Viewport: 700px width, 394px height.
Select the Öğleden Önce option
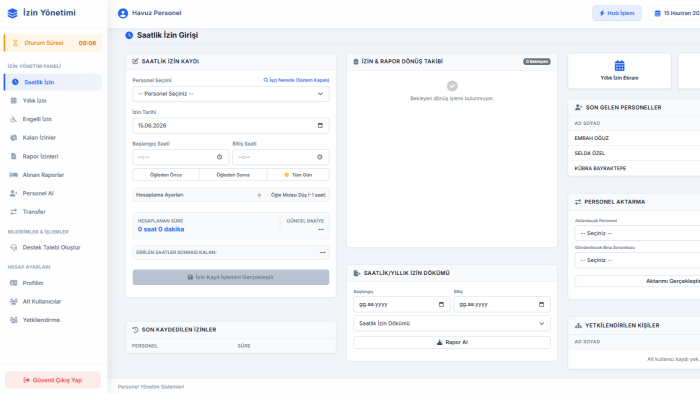coord(166,175)
